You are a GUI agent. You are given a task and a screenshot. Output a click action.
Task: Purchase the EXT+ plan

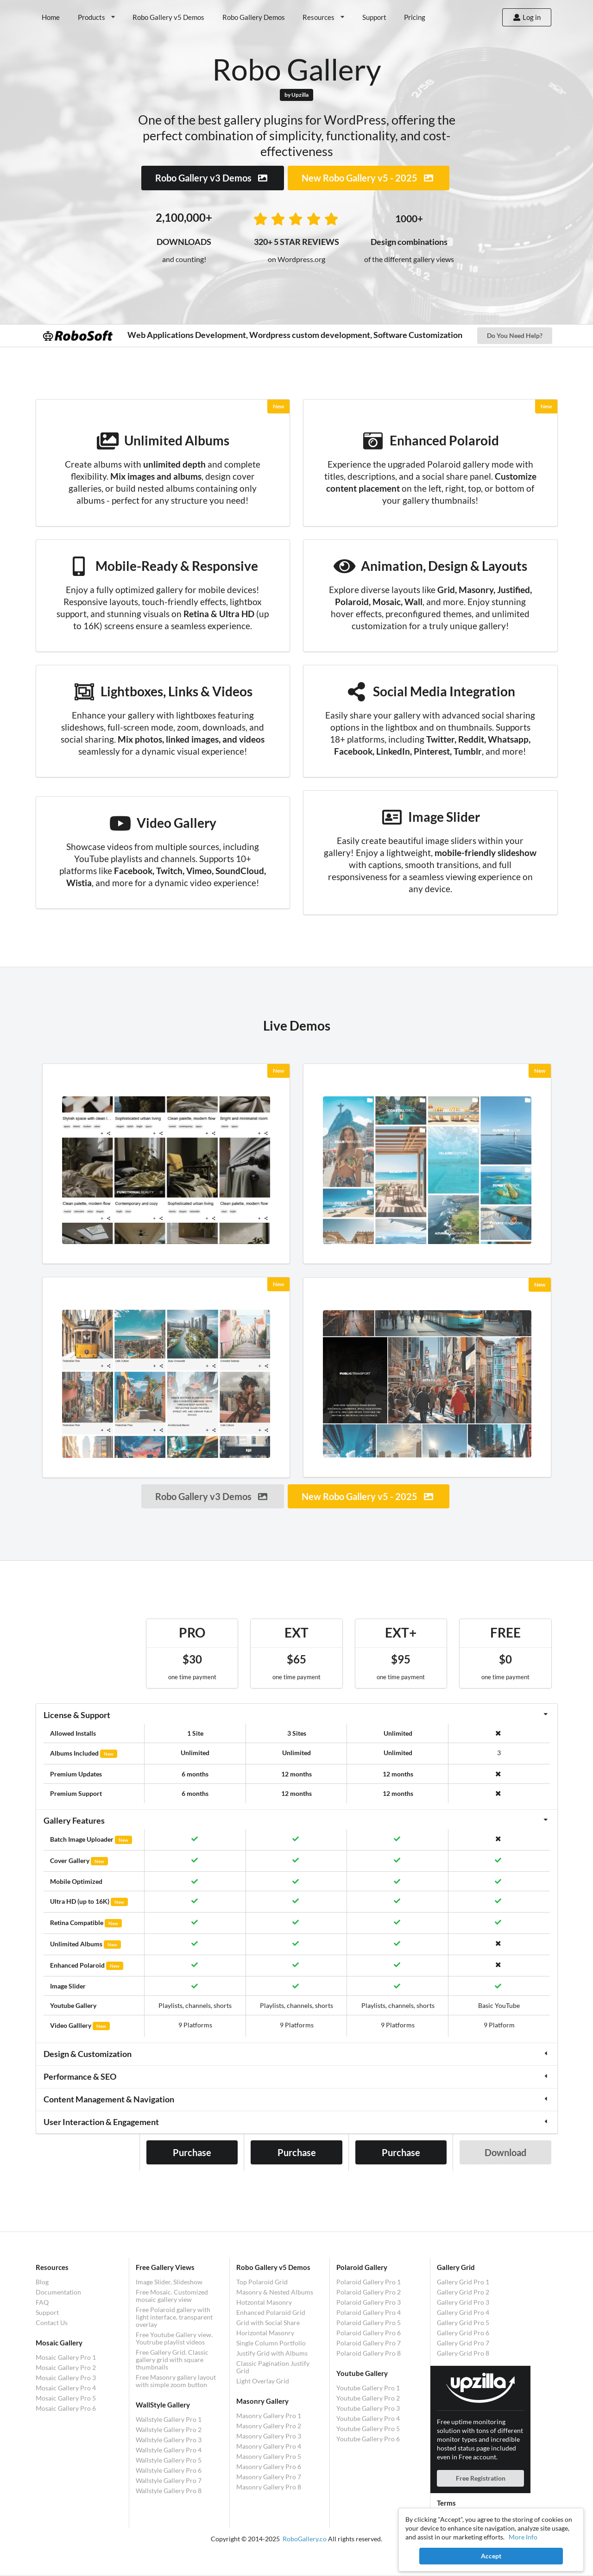(x=401, y=2152)
